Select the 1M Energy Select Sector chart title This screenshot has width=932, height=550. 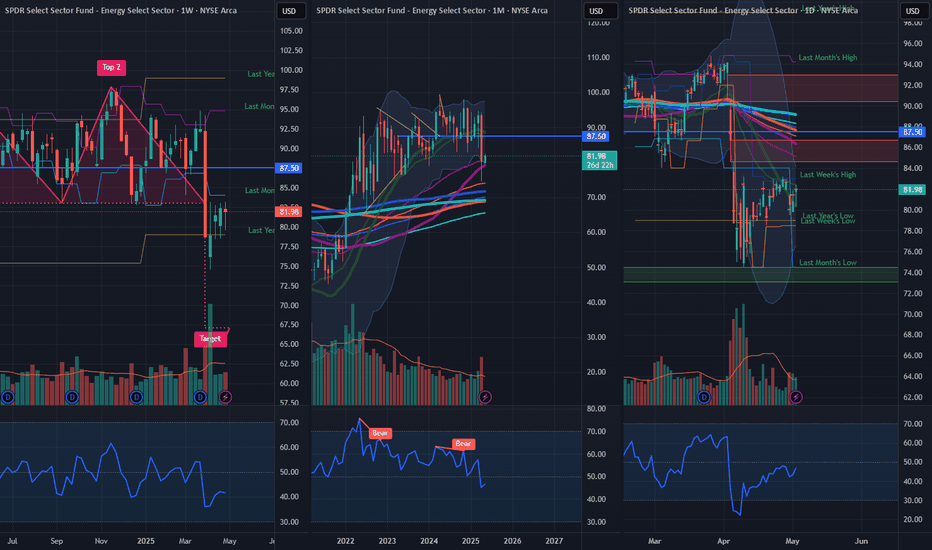(x=432, y=10)
